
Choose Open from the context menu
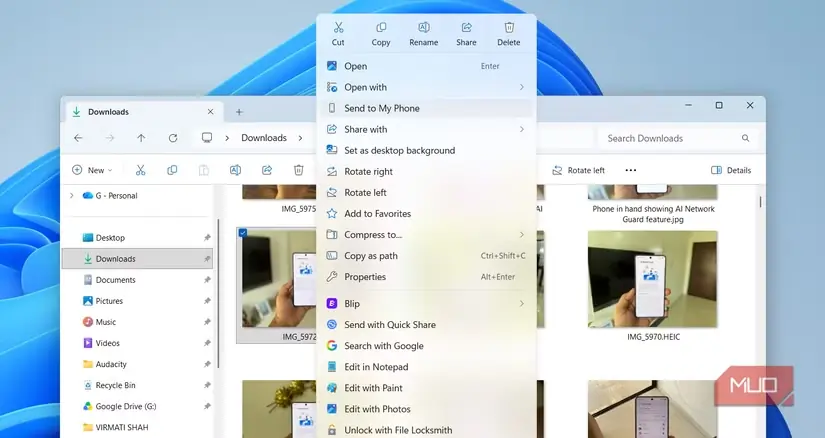click(x=426, y=66)
